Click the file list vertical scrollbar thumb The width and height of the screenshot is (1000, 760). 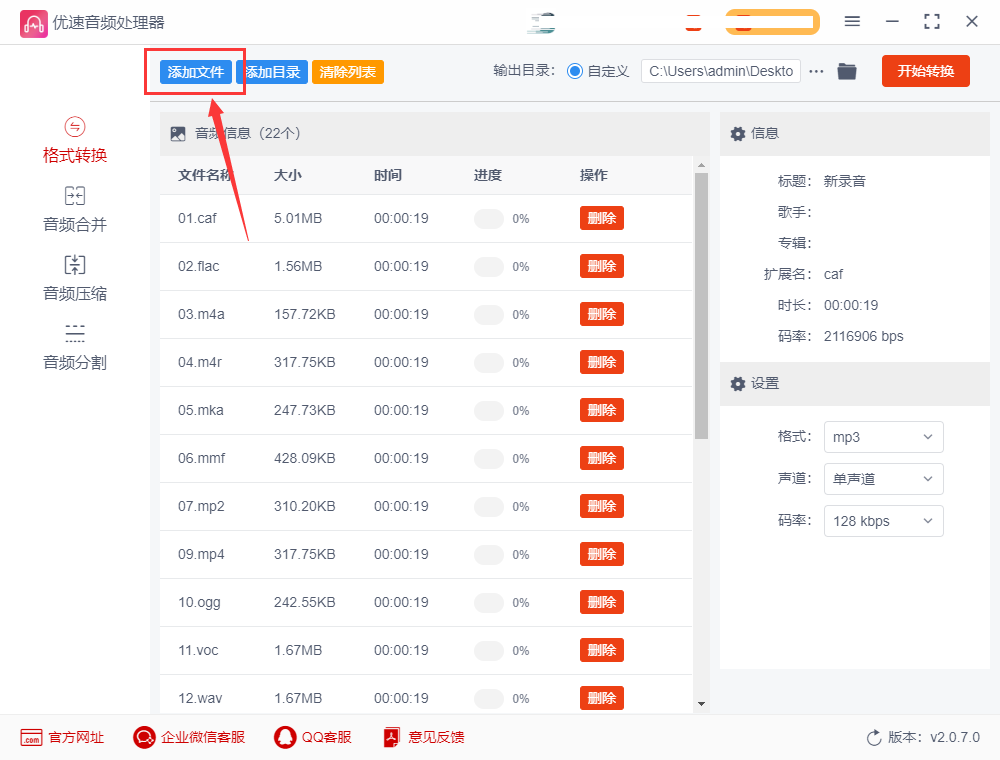pyautogui.click(x=702, y=306)
